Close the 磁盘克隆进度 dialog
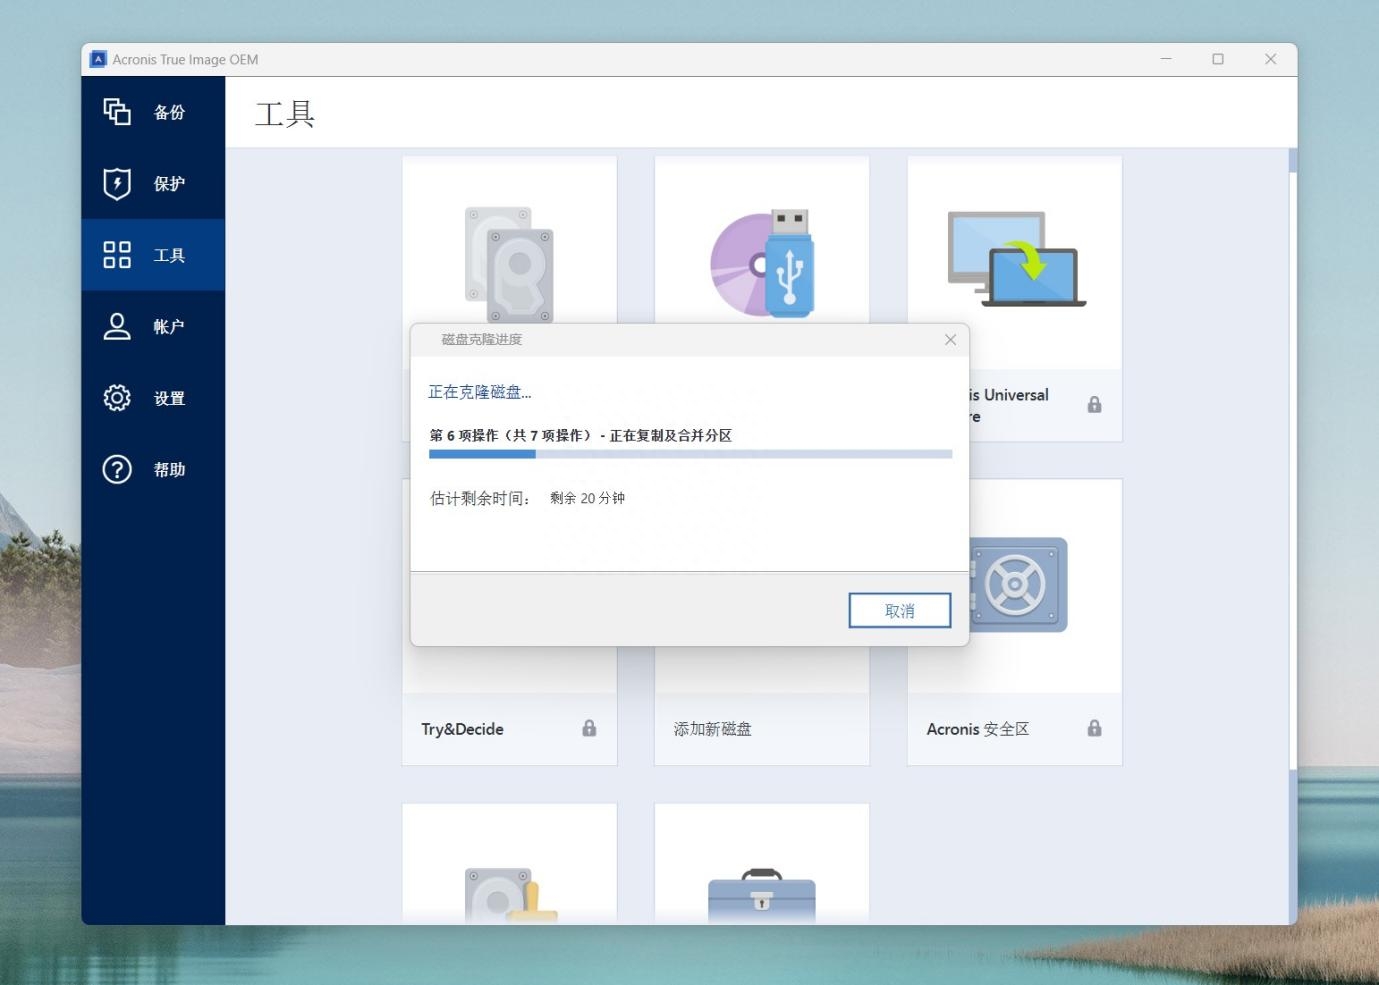The height and width of the screenshot is (985, 1379). click(950, 340)
